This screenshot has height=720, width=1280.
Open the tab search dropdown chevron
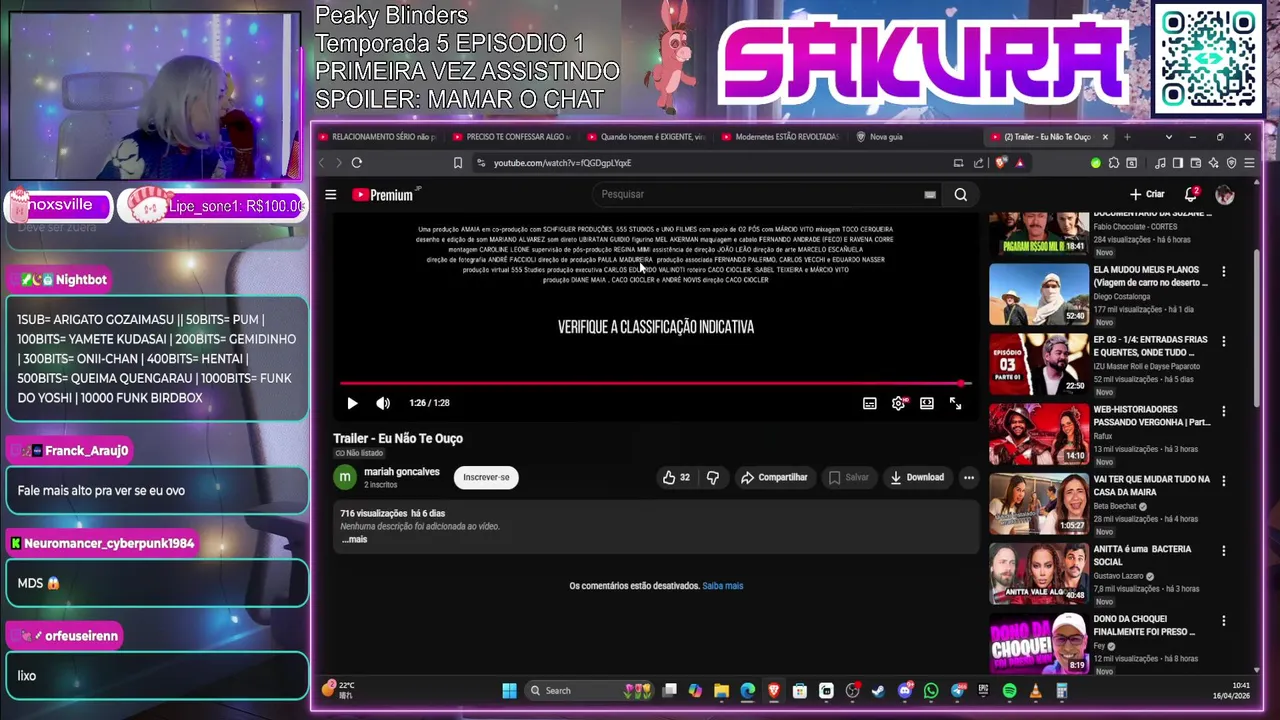(1168, 137)
